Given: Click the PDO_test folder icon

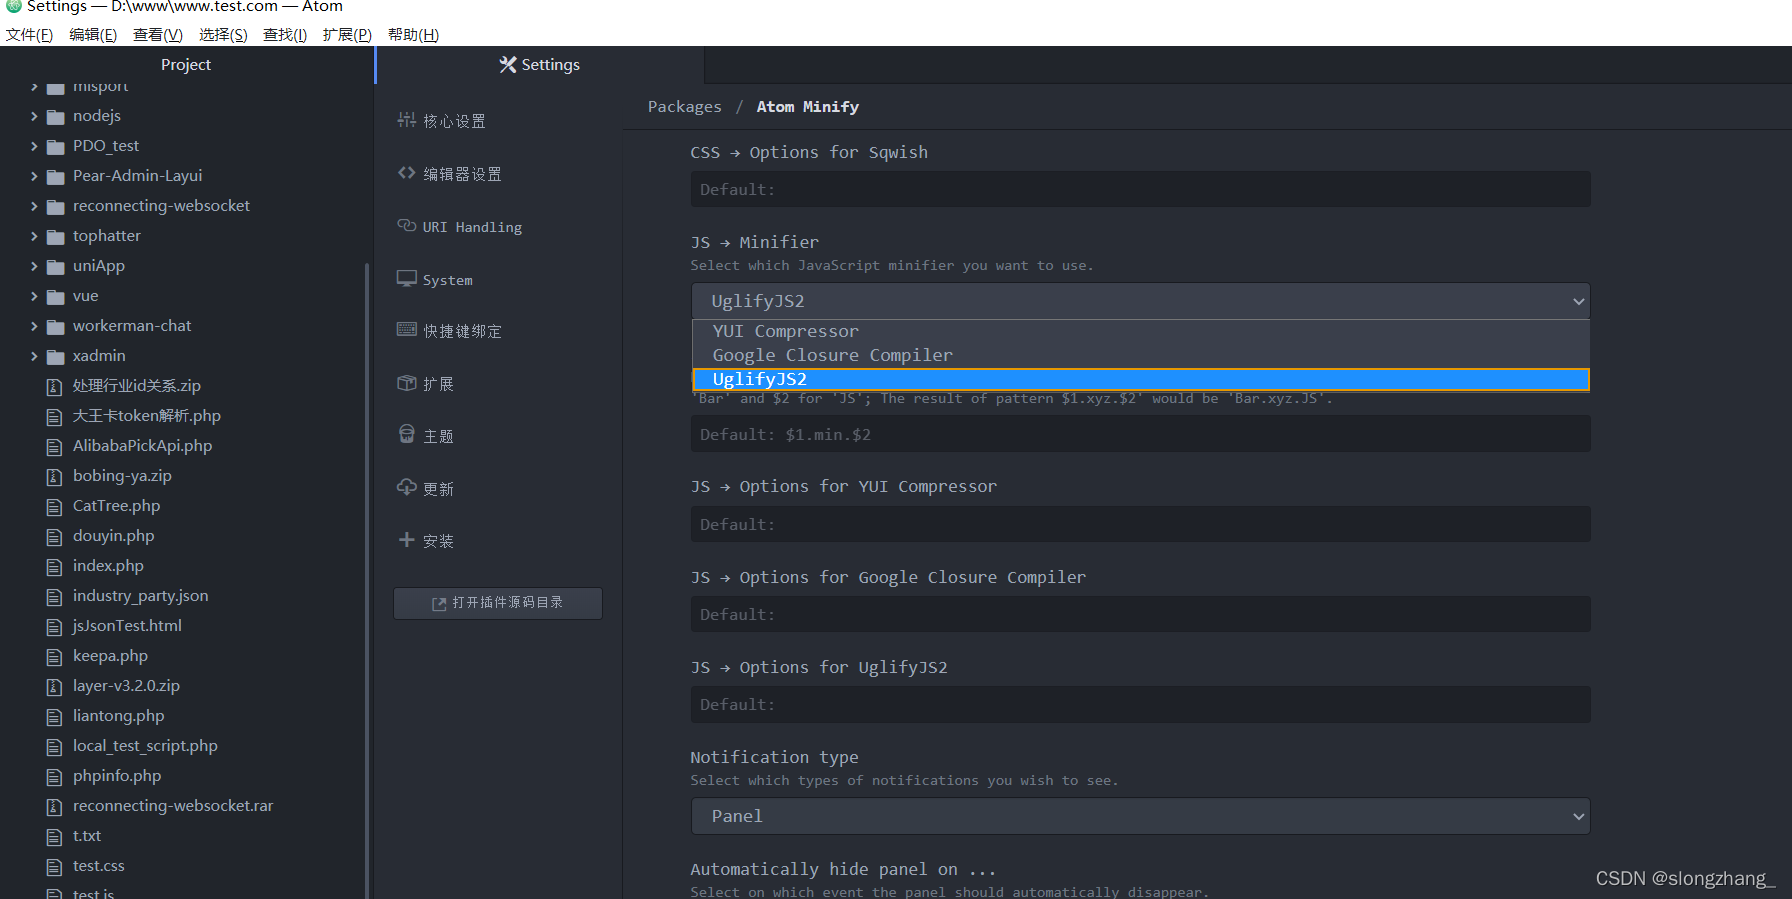Looking at the screenshot, I should (56, 147).
